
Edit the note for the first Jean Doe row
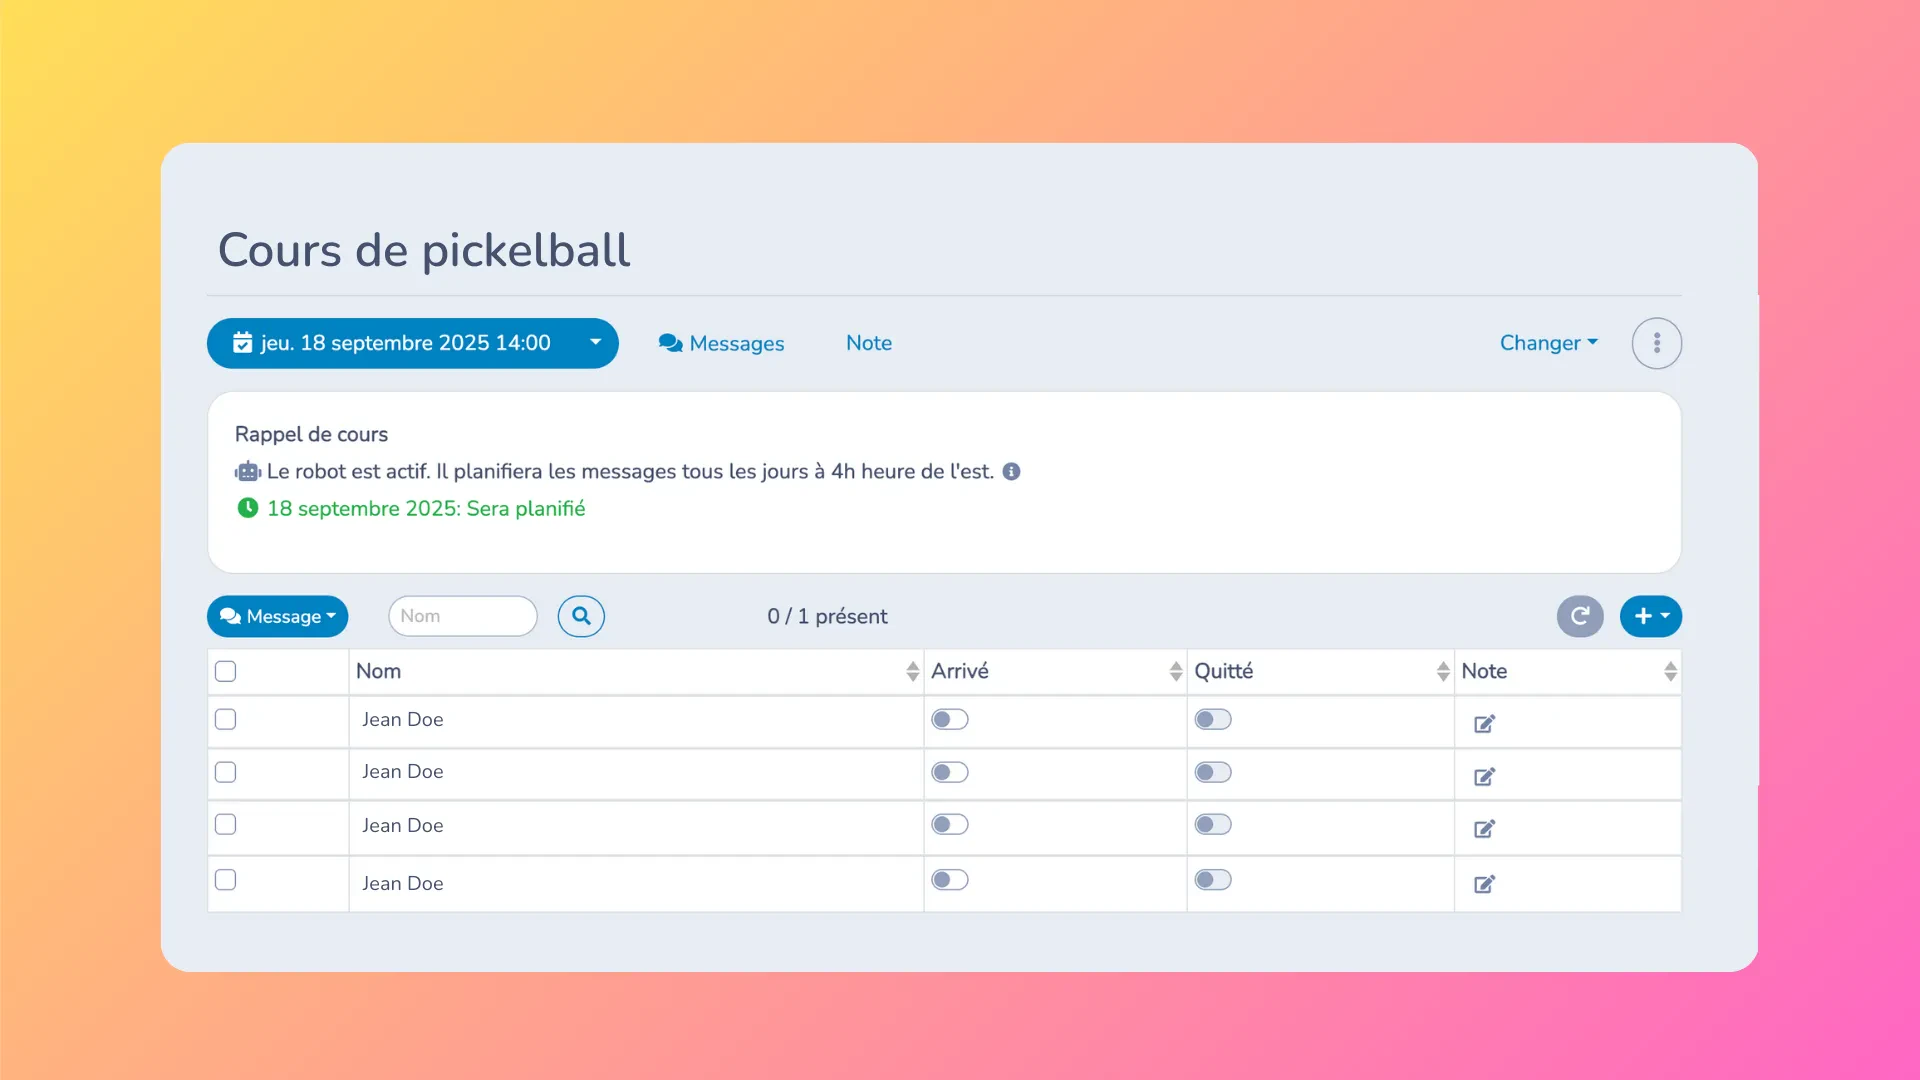(x=1484, y=723)
